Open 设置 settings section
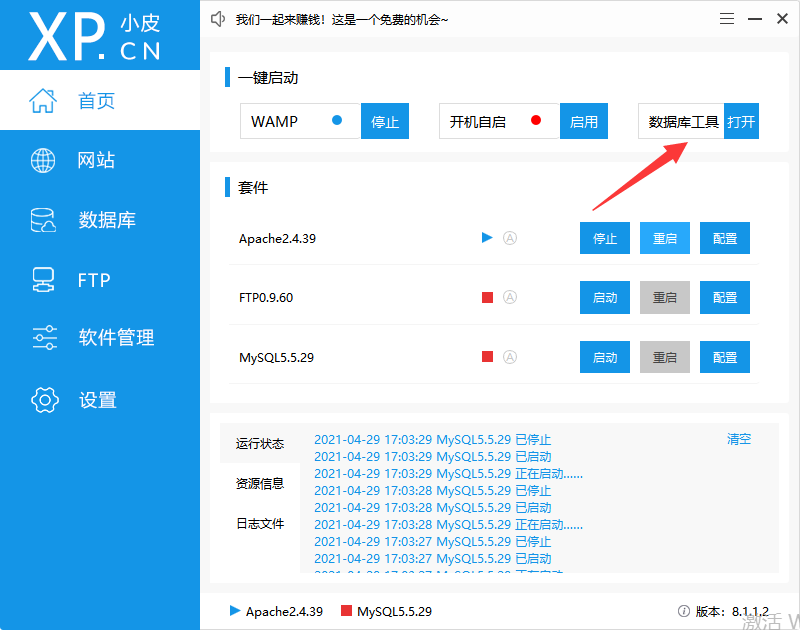 tap(100, 400)
